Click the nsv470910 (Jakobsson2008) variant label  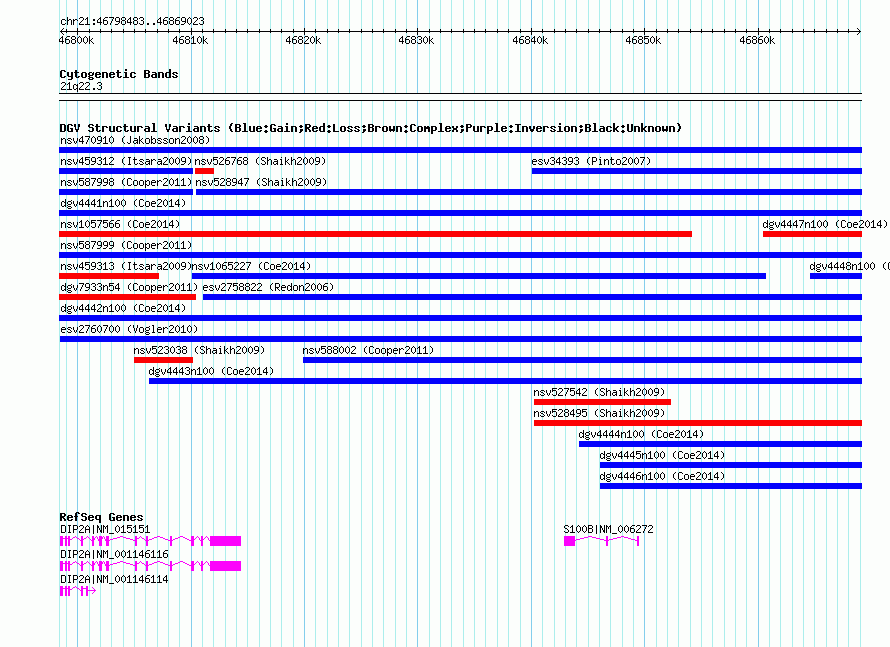[135, 140]
